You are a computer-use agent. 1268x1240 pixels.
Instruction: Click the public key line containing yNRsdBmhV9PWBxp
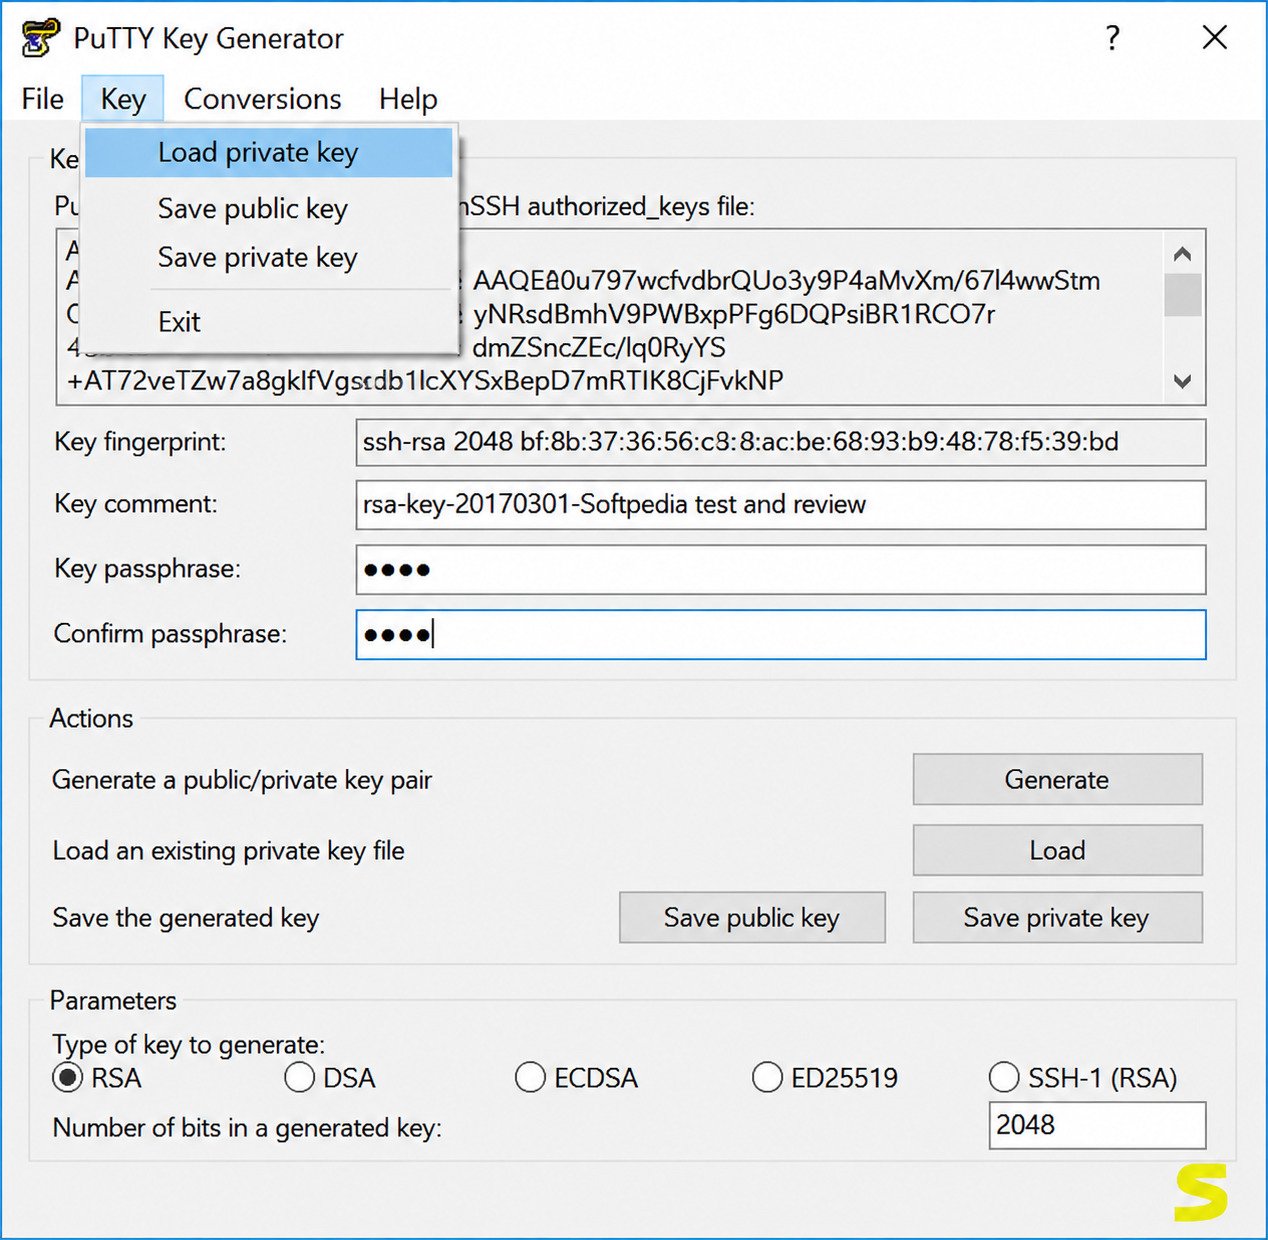[734, 314]
